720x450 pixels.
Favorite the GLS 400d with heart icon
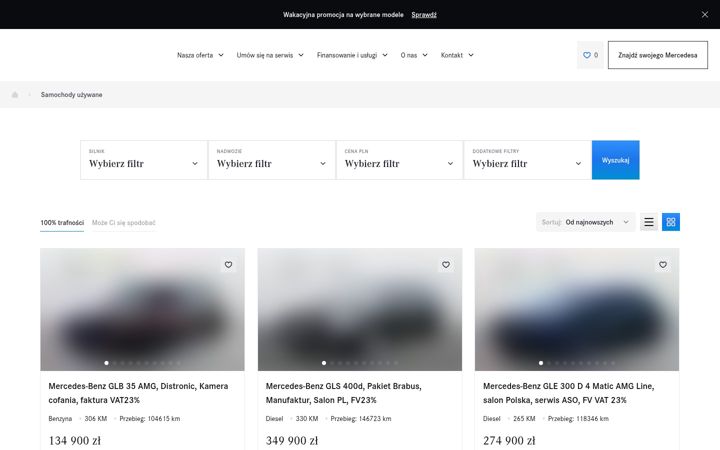click(x=445, y=264)
